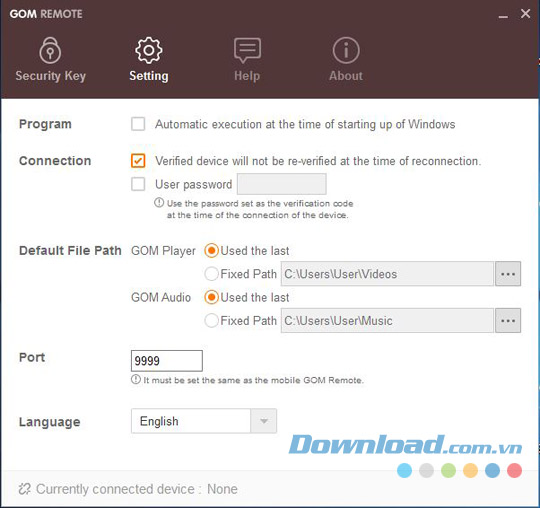The width and height of the screenshot is (540, 508).
Task: Open the About info icon
Action: click(x=346, y=51)
